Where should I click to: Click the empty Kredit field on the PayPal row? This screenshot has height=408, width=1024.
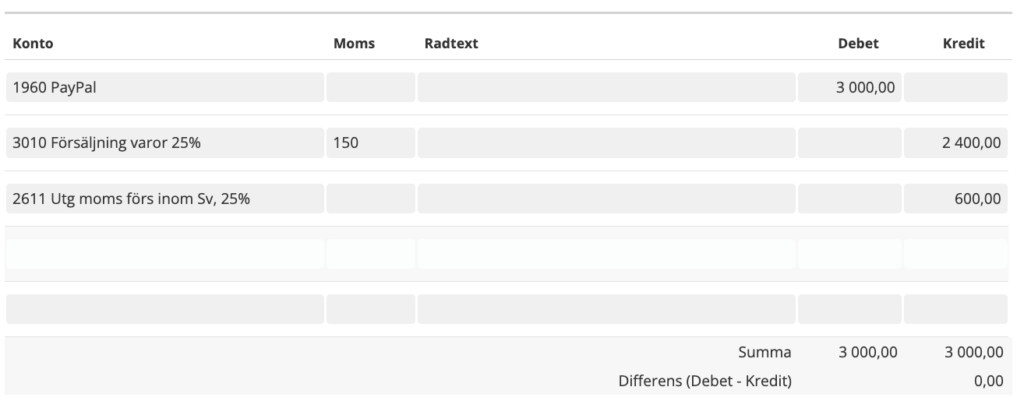point(955,87)
